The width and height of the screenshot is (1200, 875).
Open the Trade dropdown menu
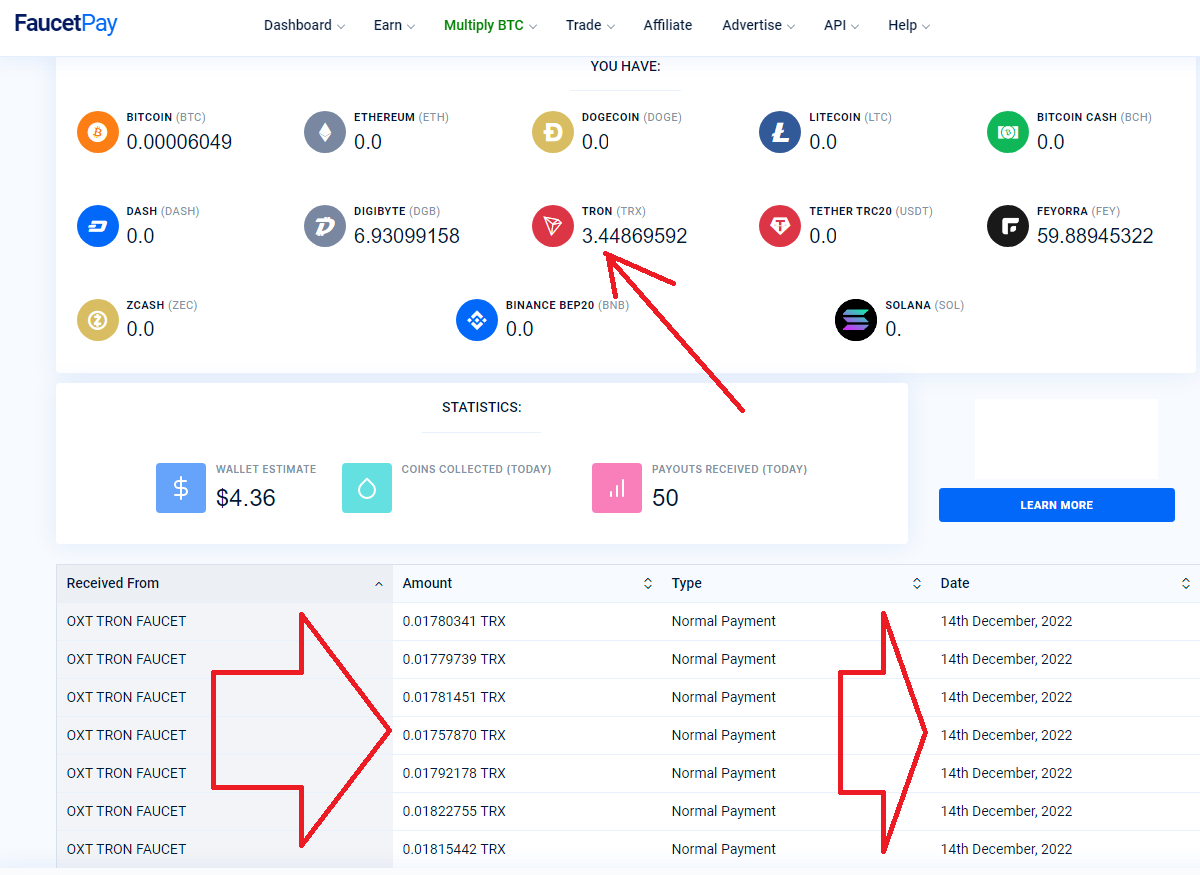(590, 25)
